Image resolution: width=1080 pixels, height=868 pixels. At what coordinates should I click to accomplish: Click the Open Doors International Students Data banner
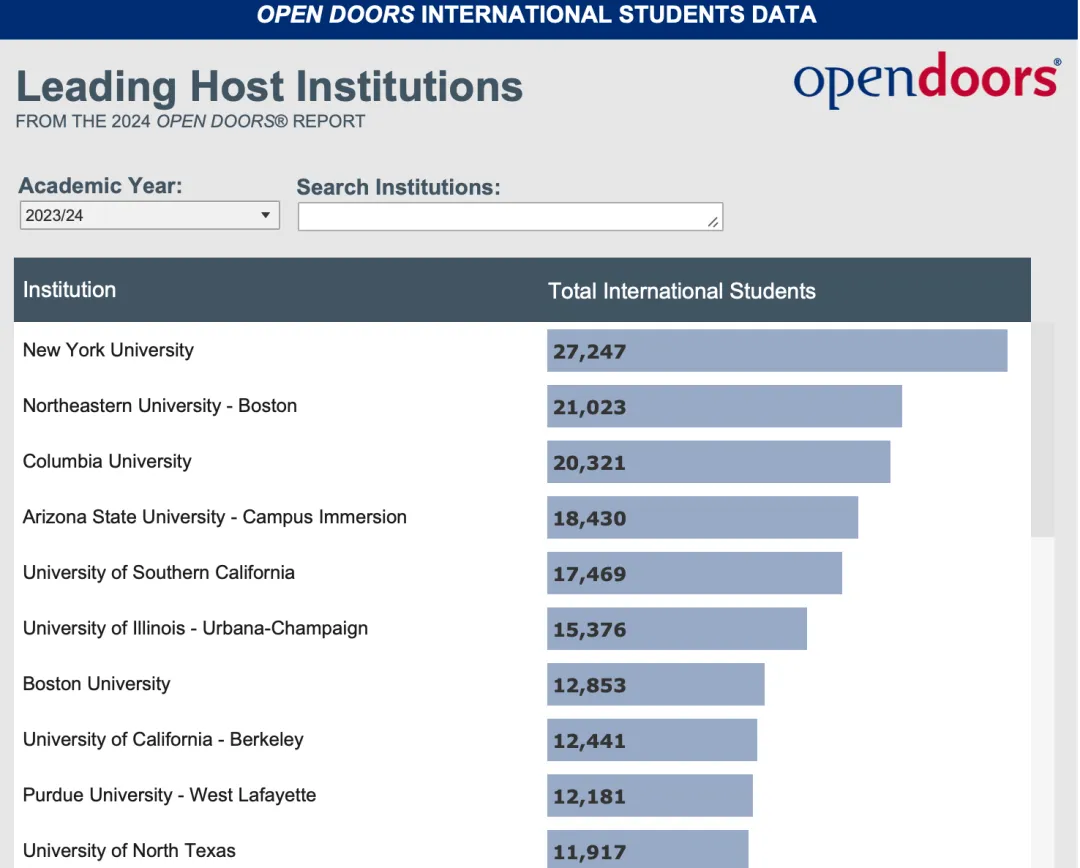[x=537, y=15]
